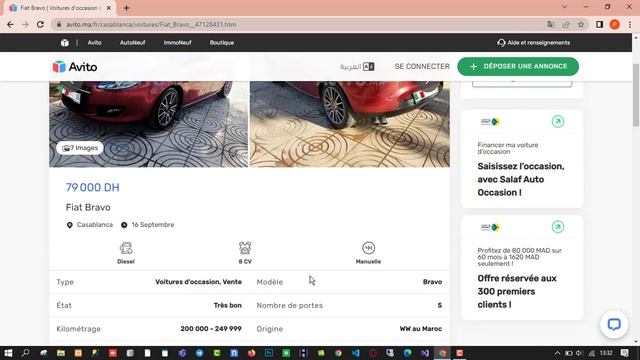640x360 pixels.
Task: Click the Manuelle gearbox icon
Action: [x=368, y=248]
